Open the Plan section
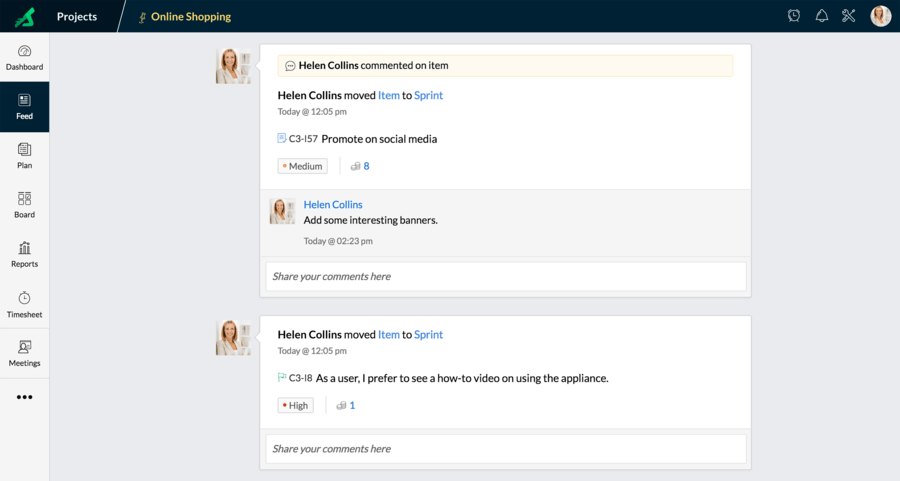This screenshot has width=900, height=481. 24,156
